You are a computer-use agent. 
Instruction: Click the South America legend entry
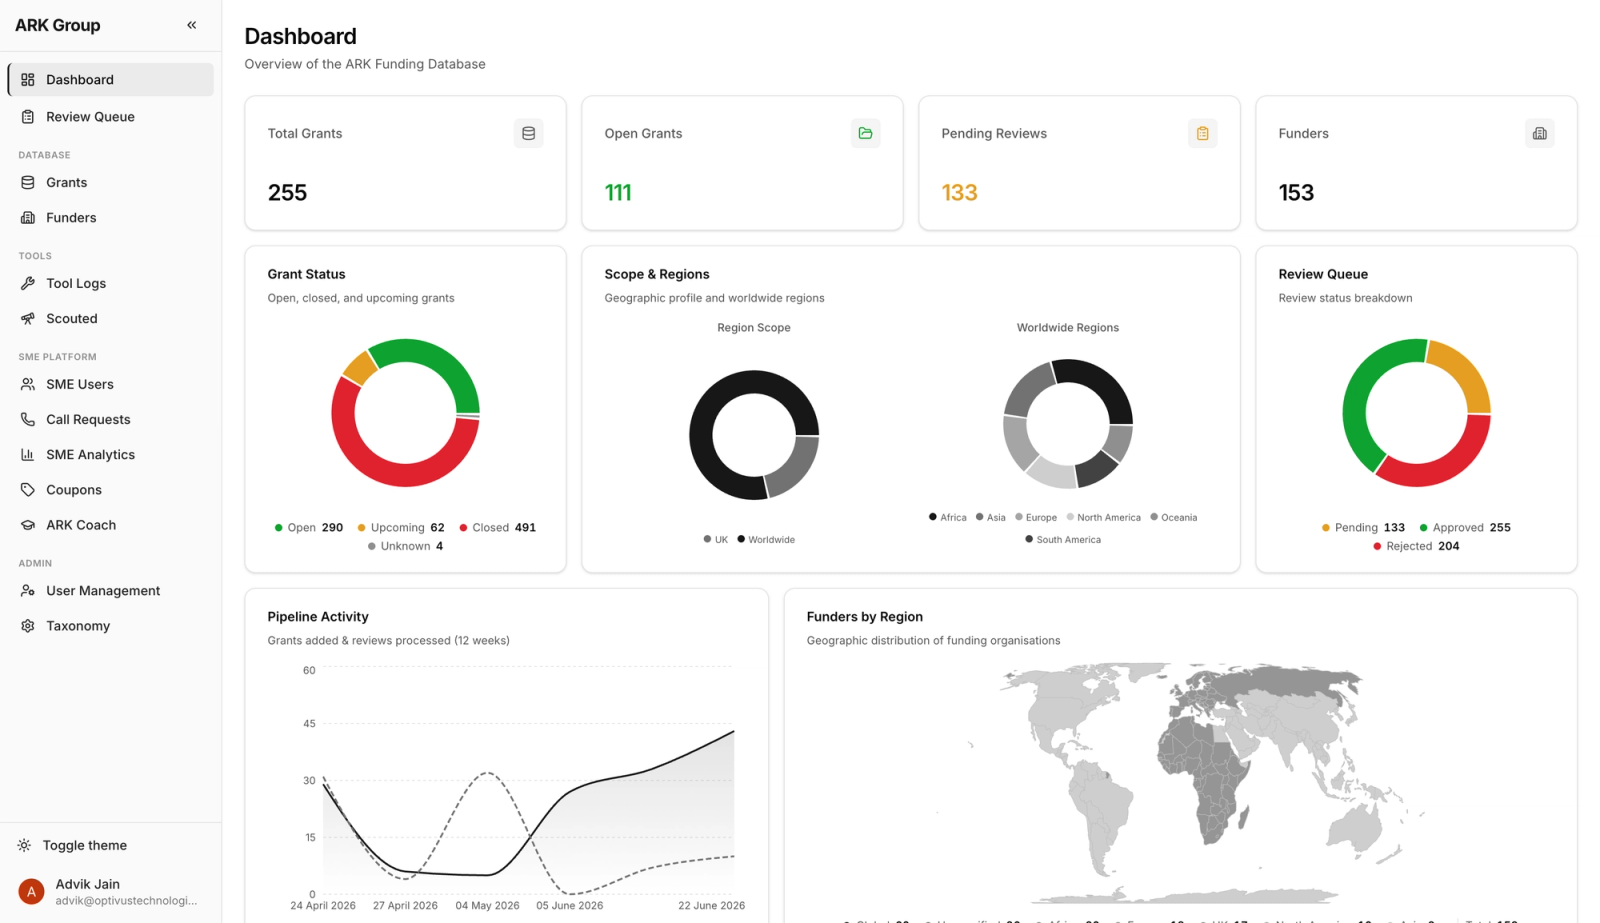(x=1063, y=540)
